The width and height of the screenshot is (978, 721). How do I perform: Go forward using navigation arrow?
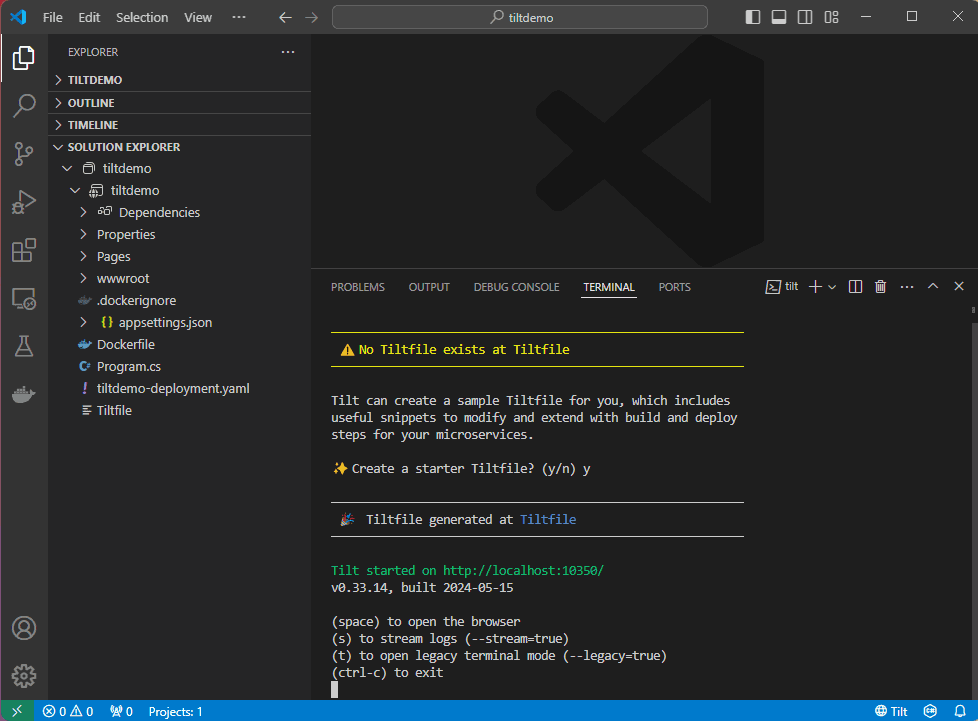click(x=311, y=17)
